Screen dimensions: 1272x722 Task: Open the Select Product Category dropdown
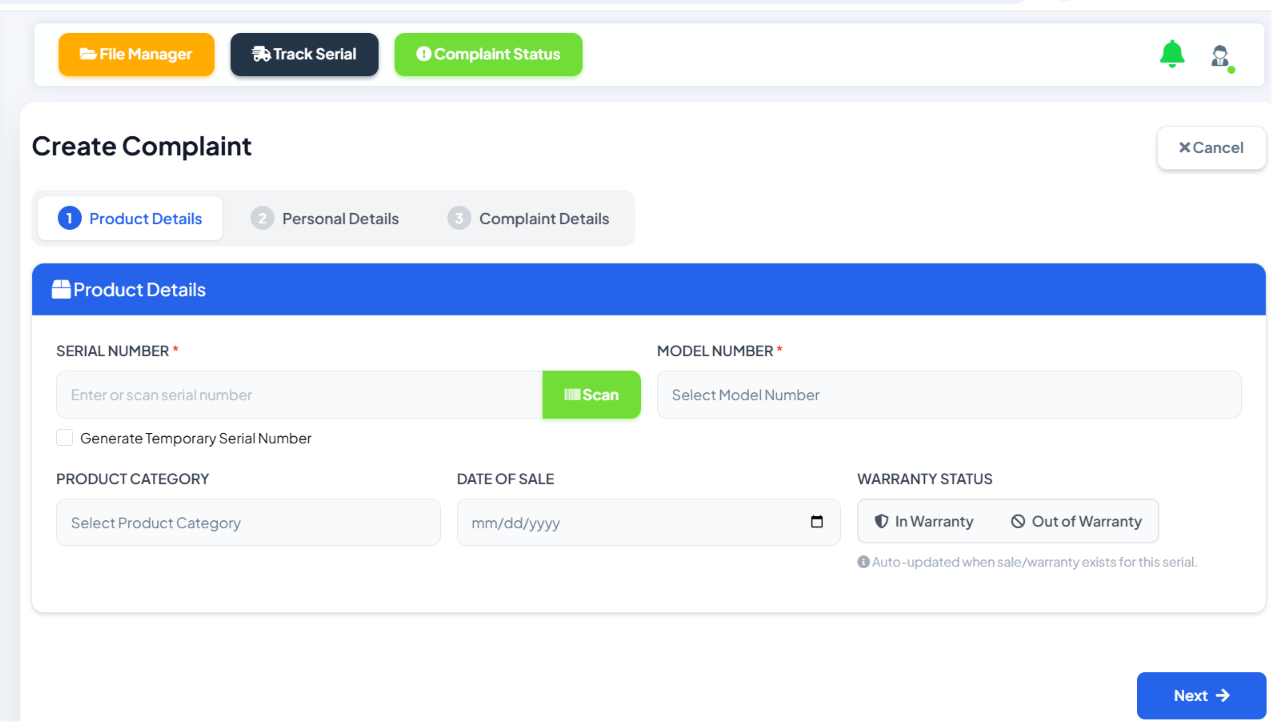coord(248,523)
